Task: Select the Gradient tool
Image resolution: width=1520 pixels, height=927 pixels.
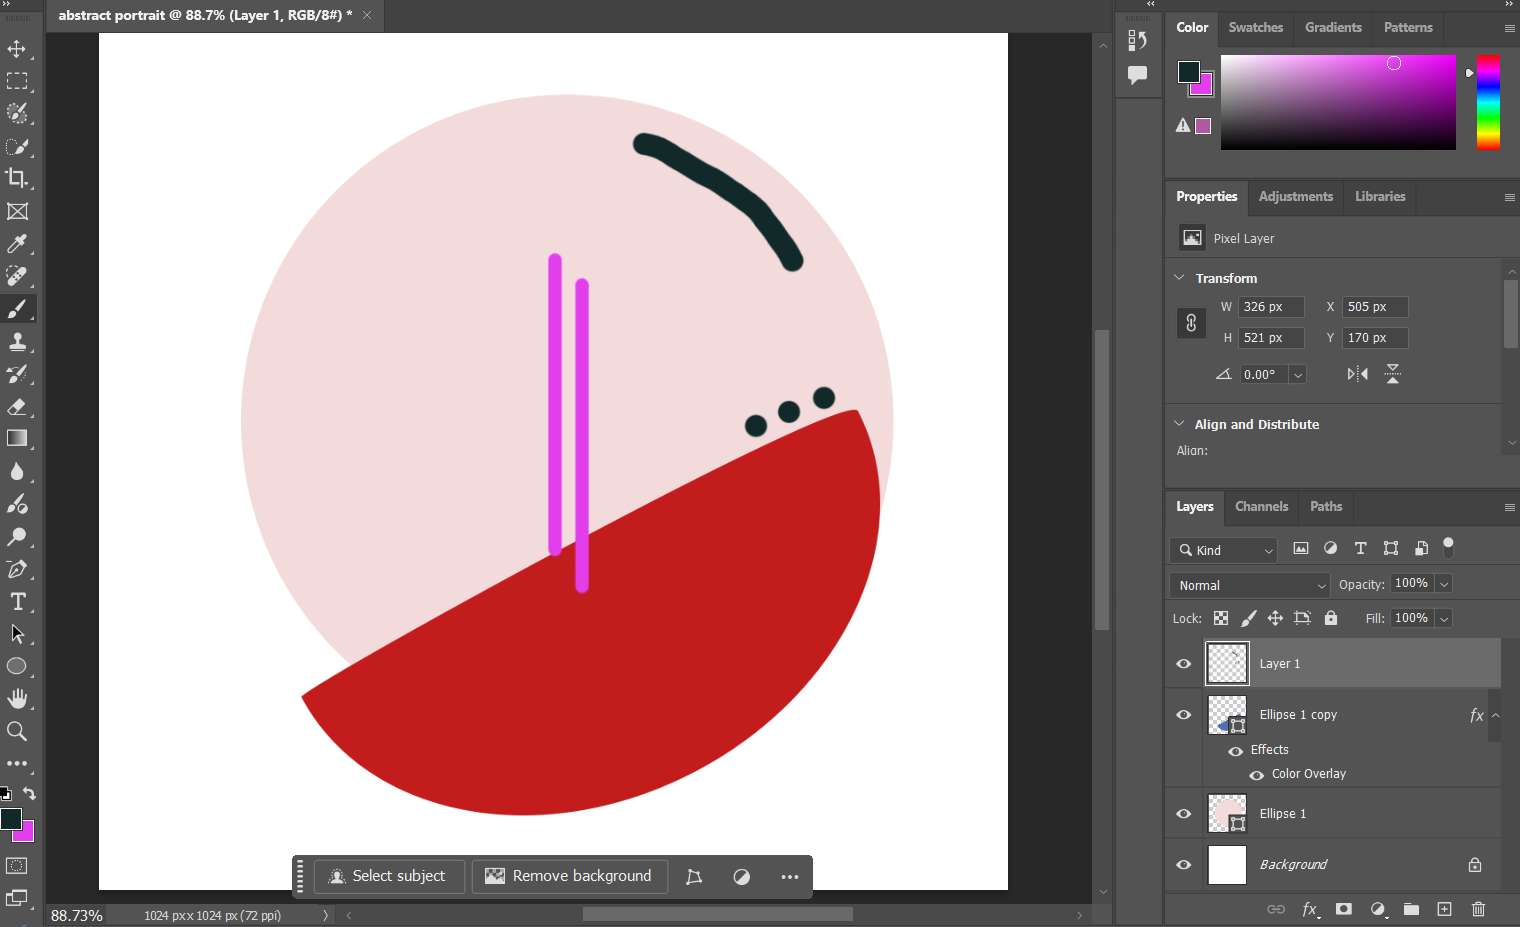Action: point(18,438)
